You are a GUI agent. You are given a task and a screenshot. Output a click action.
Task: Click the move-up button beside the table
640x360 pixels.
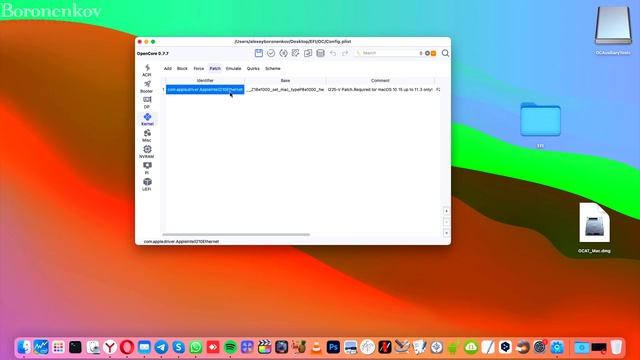click(446, 211)
